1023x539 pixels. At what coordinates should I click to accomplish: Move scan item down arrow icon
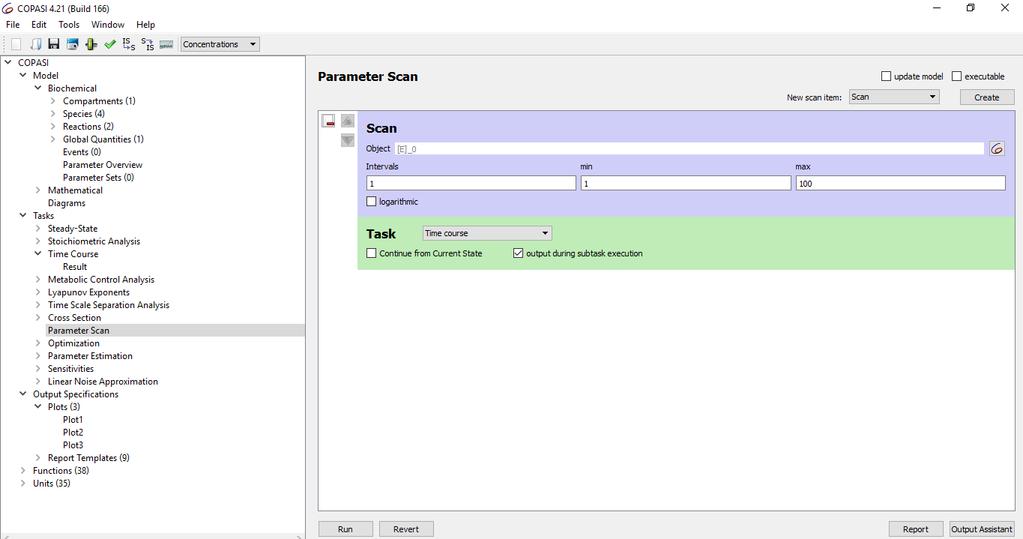click(348, 140)
